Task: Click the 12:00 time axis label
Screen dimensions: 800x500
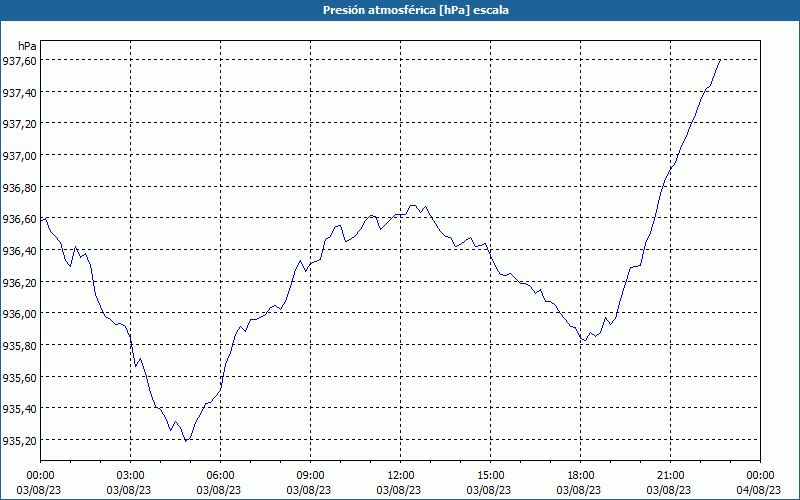Action: pyautogui.click(x=401, y=476)
